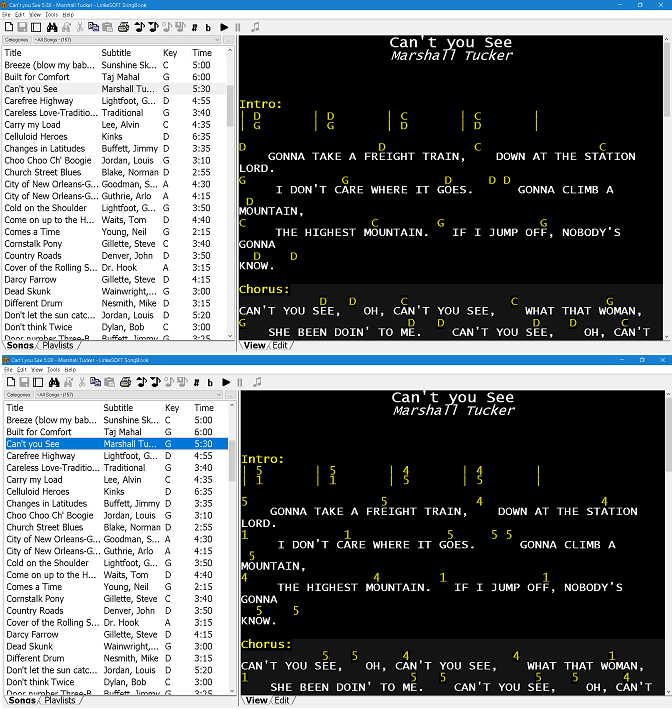Click New song icon in top window
Viewport: 672px width, 710px height.
[9, 27]
